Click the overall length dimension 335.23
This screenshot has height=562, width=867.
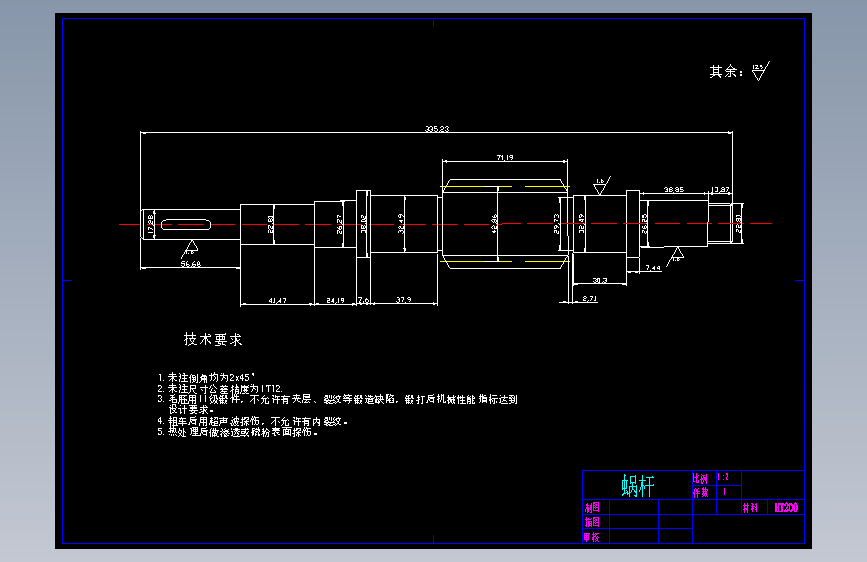(437, 128)
